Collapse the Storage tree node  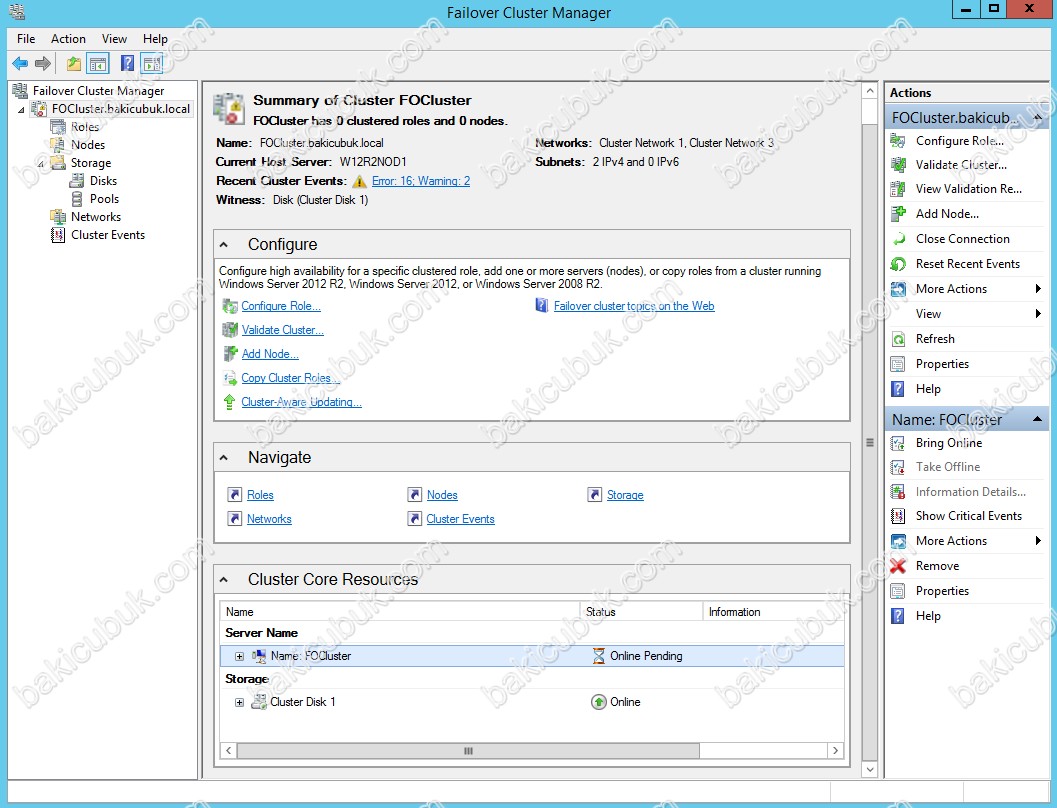[x=41, y=164]
